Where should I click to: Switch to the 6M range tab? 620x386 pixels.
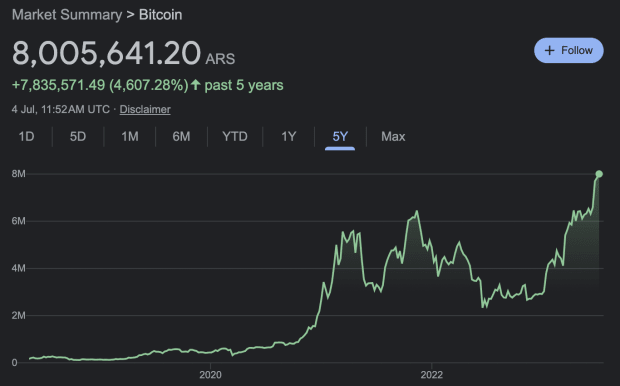pos(181,136)
